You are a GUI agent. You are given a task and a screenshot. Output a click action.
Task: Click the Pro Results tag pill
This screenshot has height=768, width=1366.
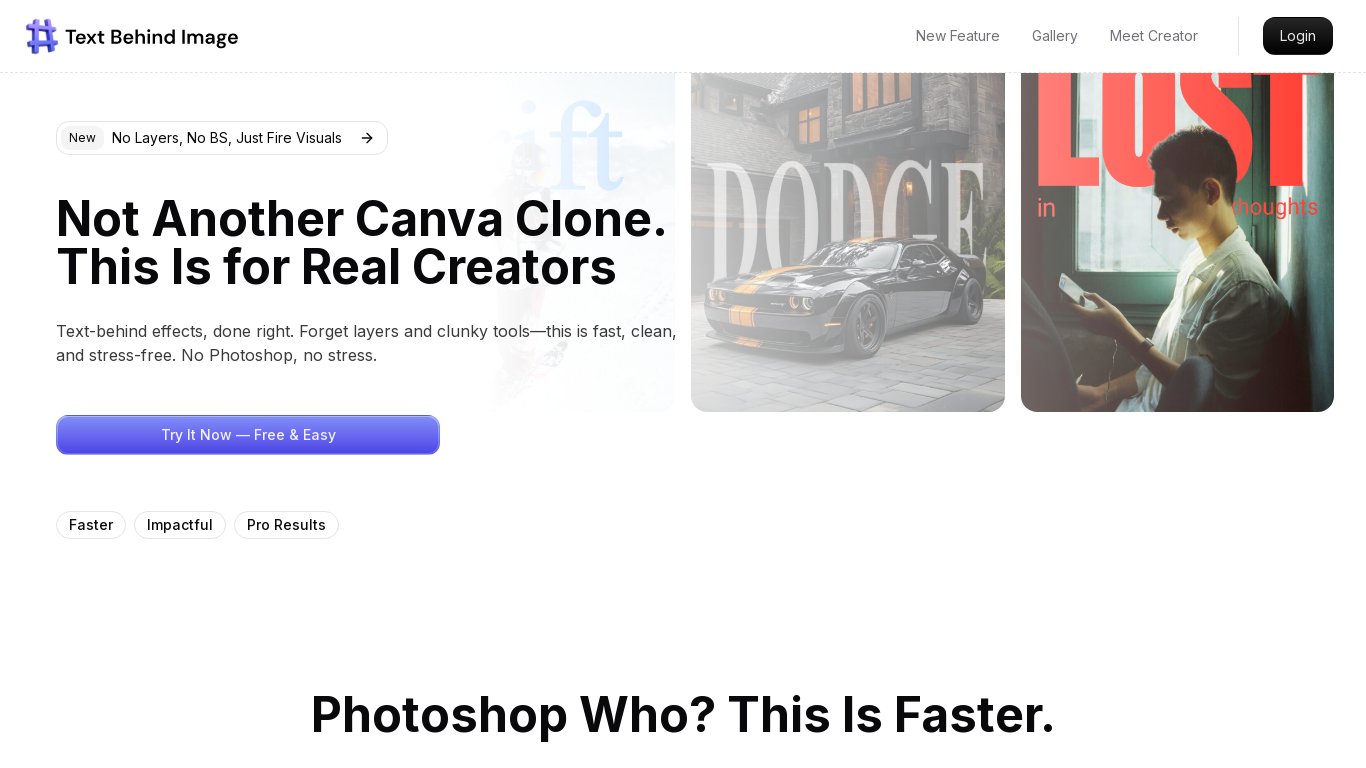[286, 525]
